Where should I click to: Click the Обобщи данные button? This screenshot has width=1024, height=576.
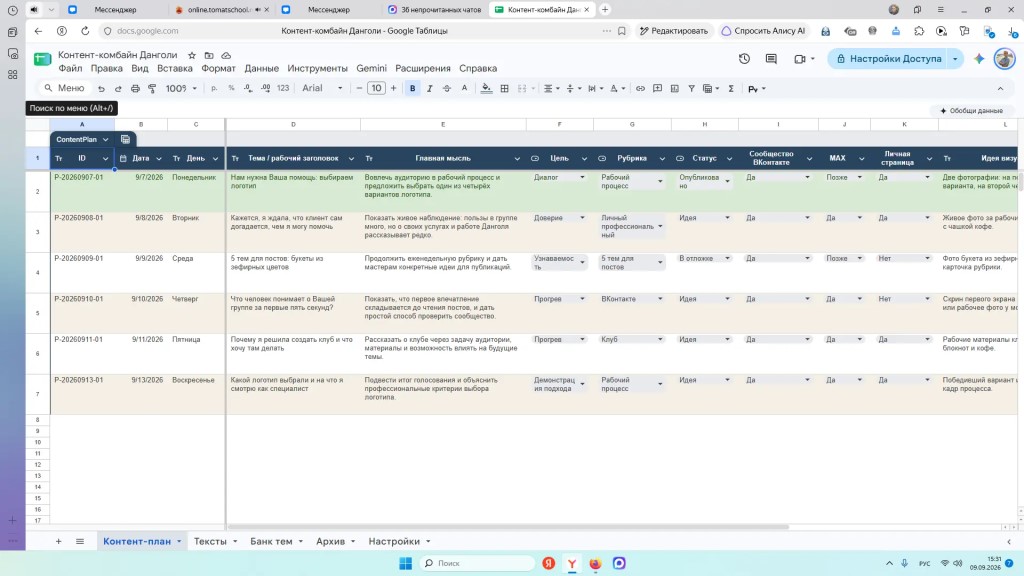(x=971, y=111)
